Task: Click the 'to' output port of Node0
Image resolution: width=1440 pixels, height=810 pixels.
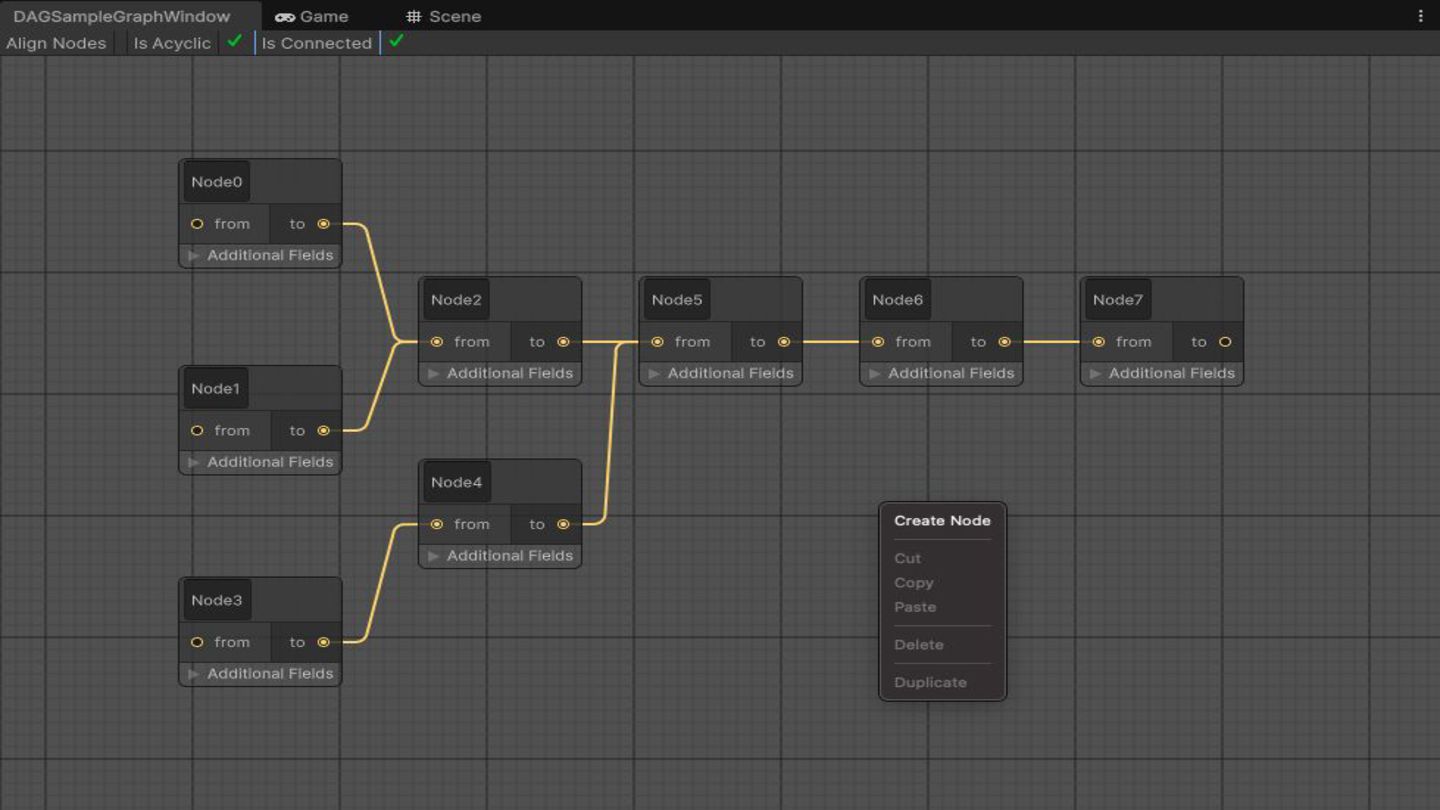Action: [323, 224]
